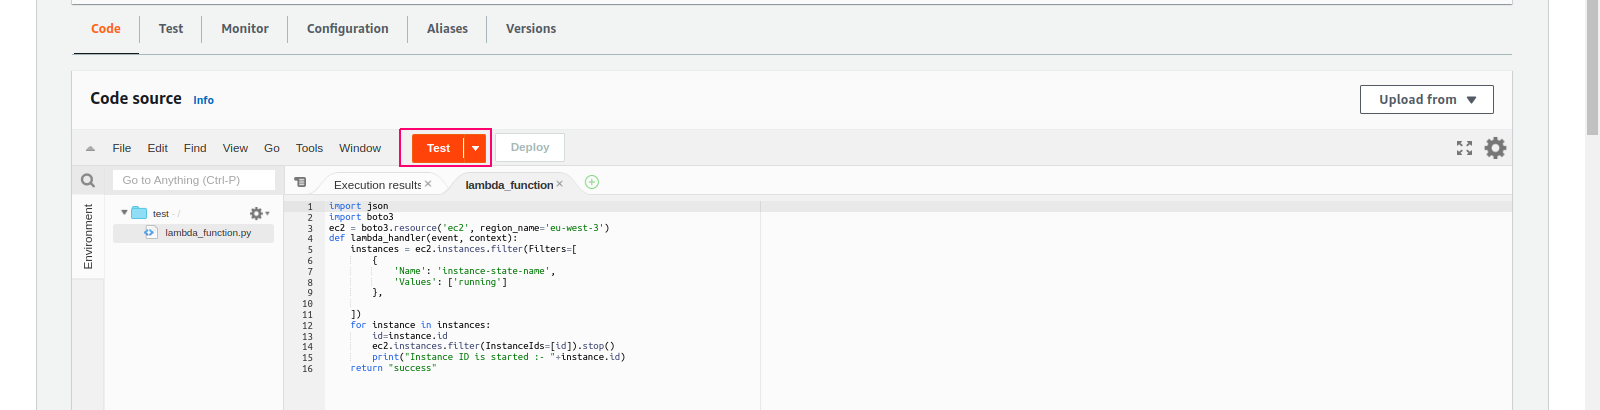
Task: Close the lambda_function editor tab
Action: pyautogui.click(x=559, y=184)
